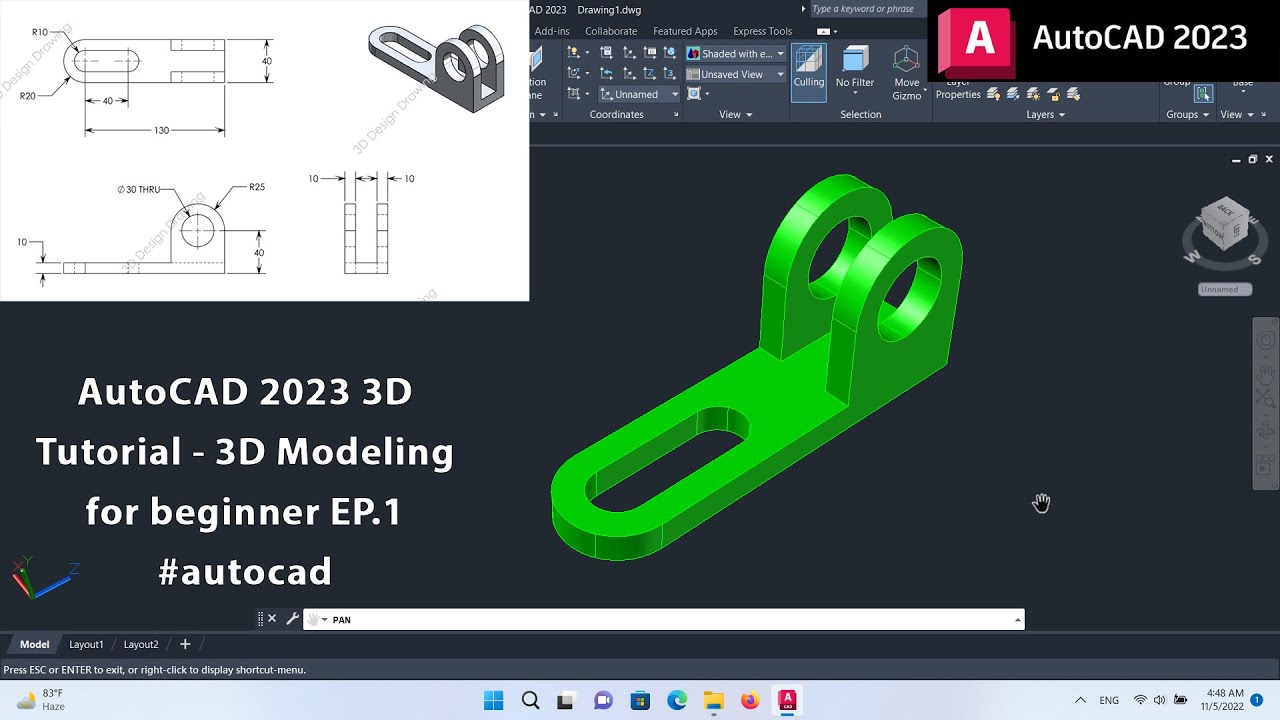1280x720 pixels.
Task: Toggle the Culling selection button
Action: 809,72
